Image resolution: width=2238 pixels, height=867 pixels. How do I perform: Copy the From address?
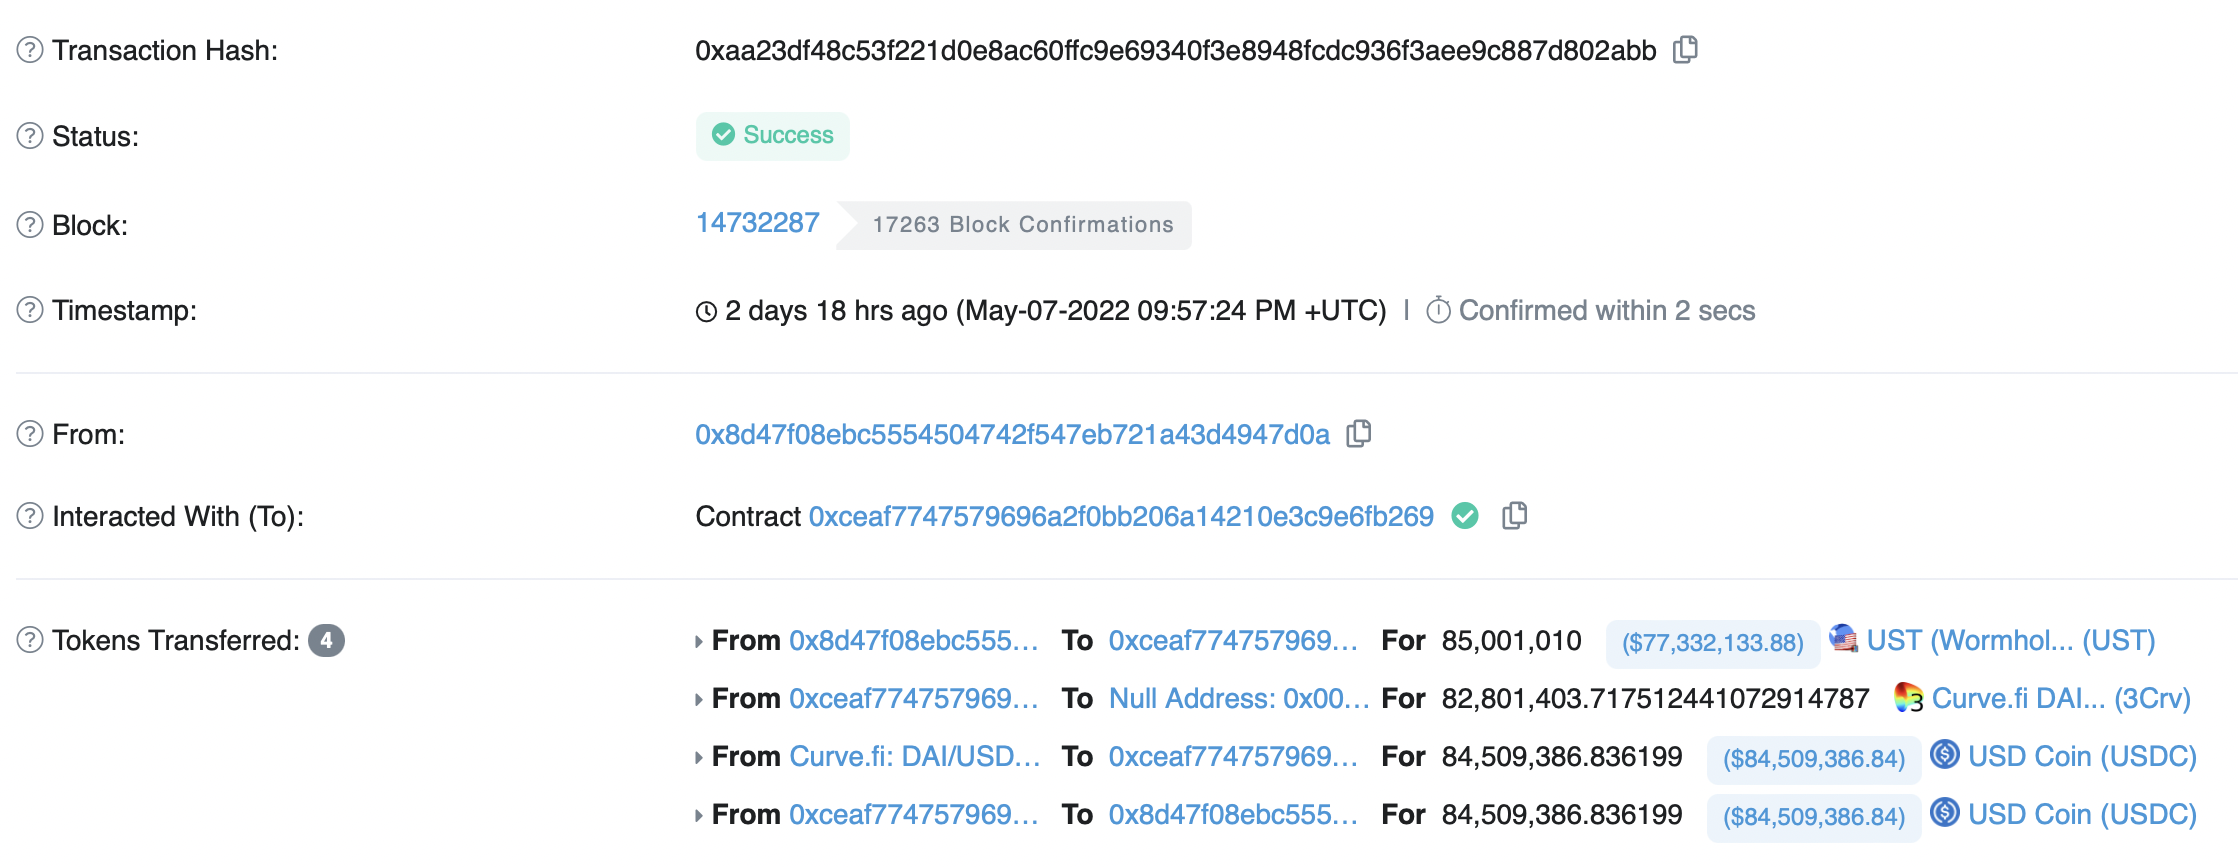pyautogui.click(x=1358, y=433)
